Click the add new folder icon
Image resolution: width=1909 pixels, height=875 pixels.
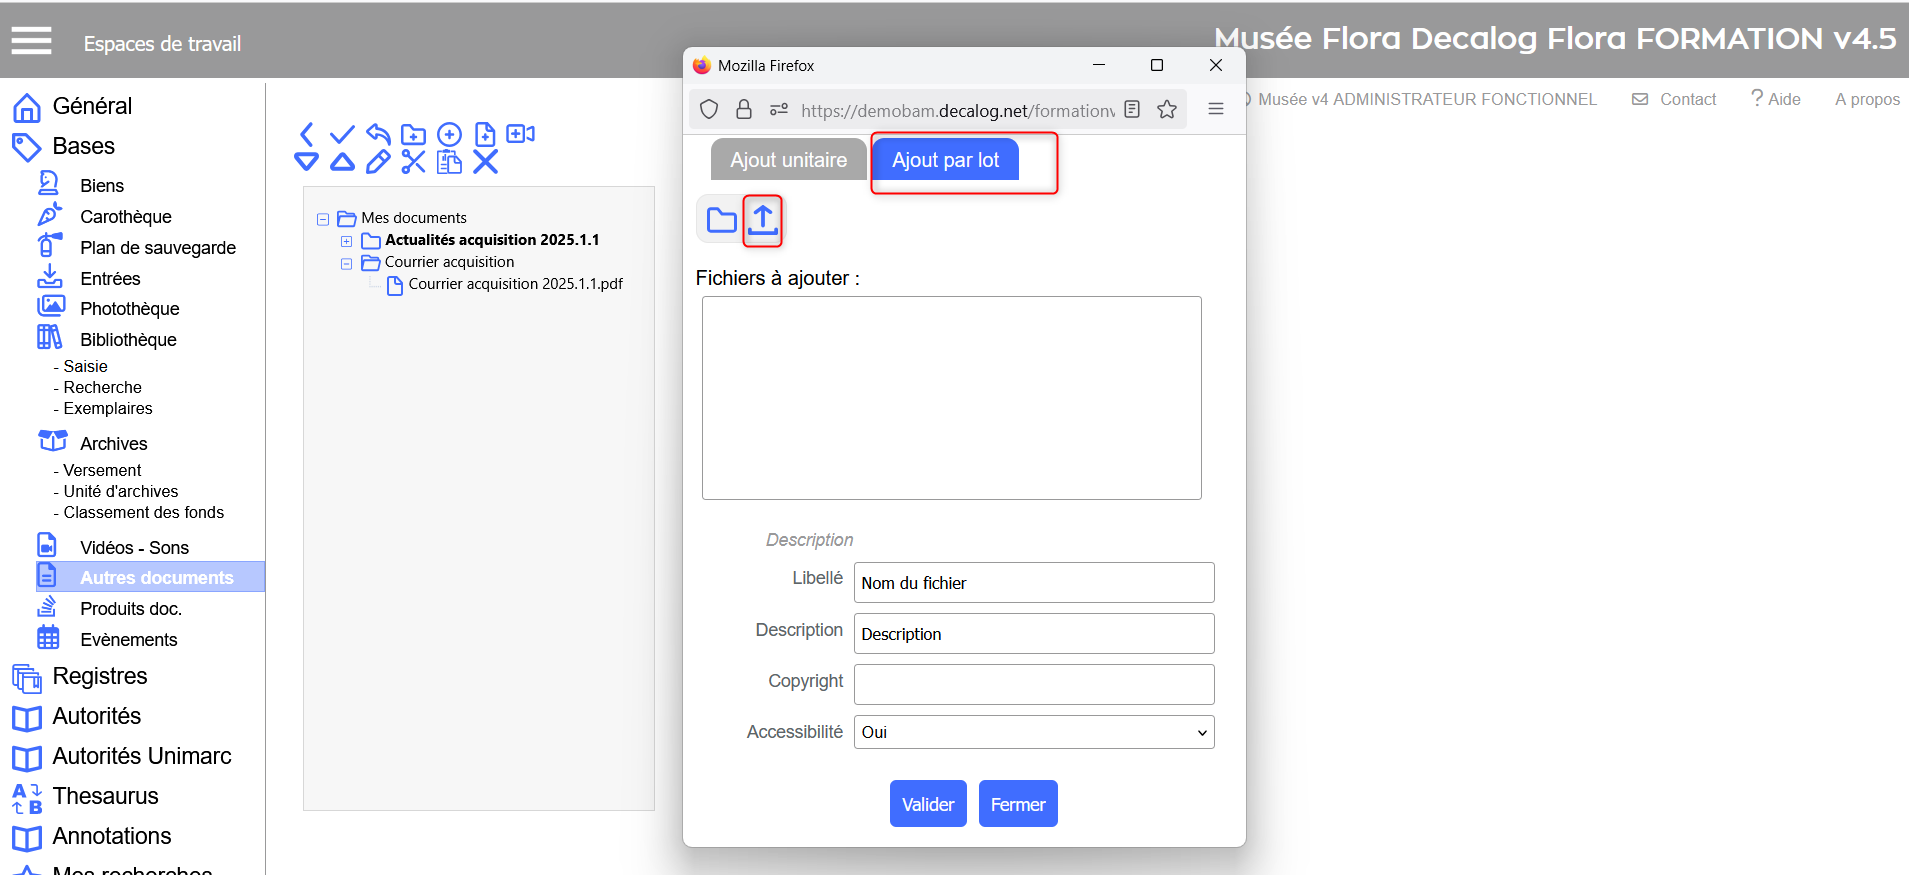[x=413, y=135]
